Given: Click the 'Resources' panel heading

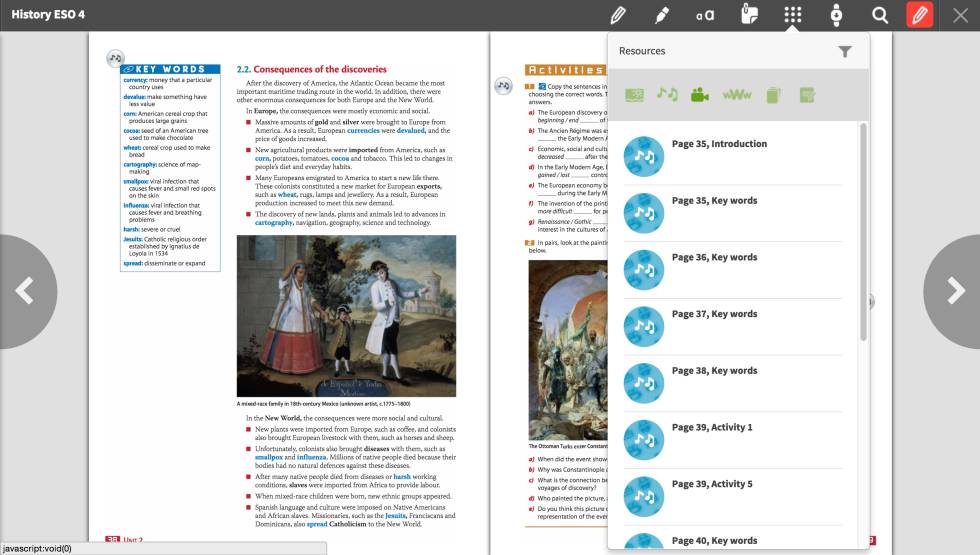Looking at the screenshot, I should coord(642,51).
